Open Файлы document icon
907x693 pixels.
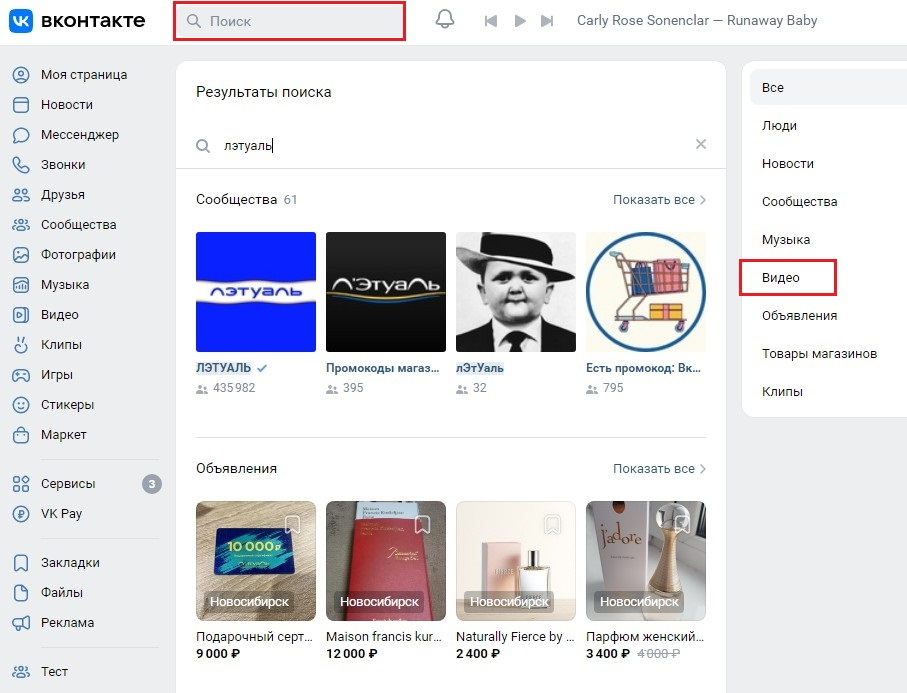pos(21,592)
